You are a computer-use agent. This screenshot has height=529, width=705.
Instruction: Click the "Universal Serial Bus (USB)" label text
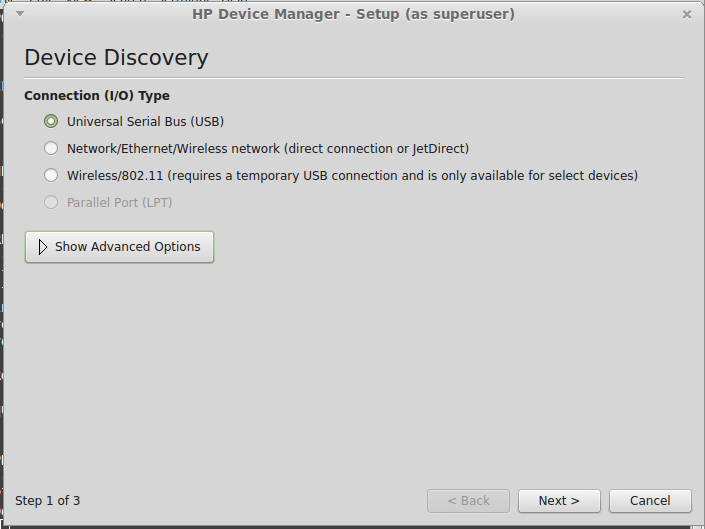[145, 122]
